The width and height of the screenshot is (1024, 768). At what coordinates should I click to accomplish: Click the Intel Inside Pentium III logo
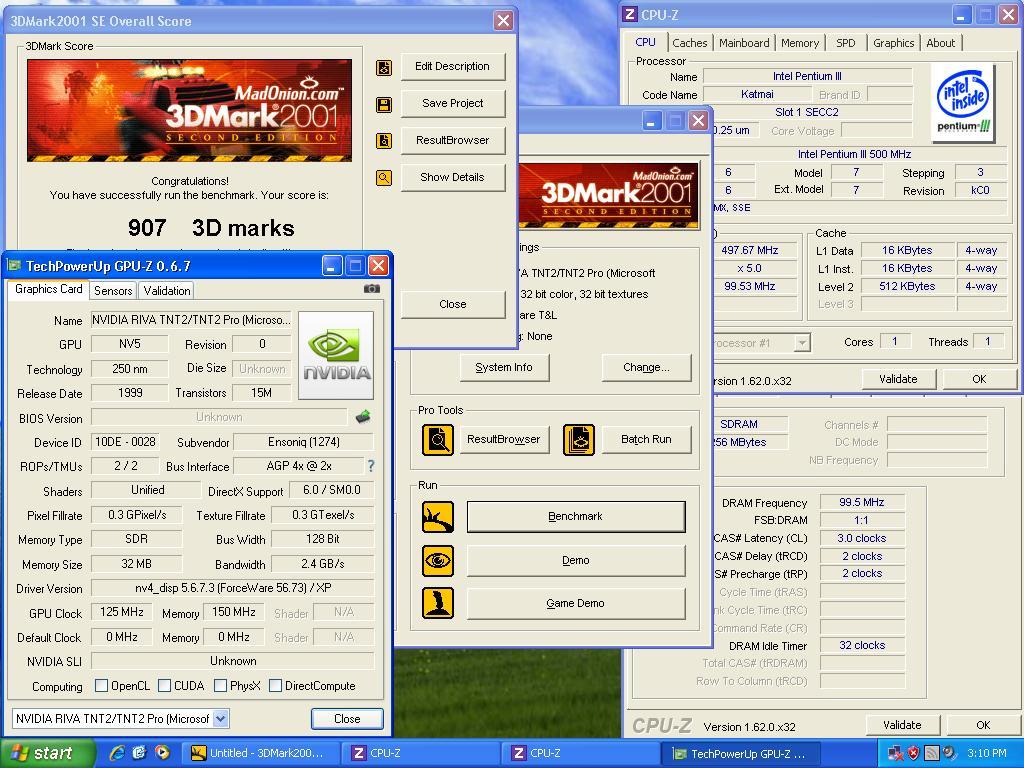963,103
